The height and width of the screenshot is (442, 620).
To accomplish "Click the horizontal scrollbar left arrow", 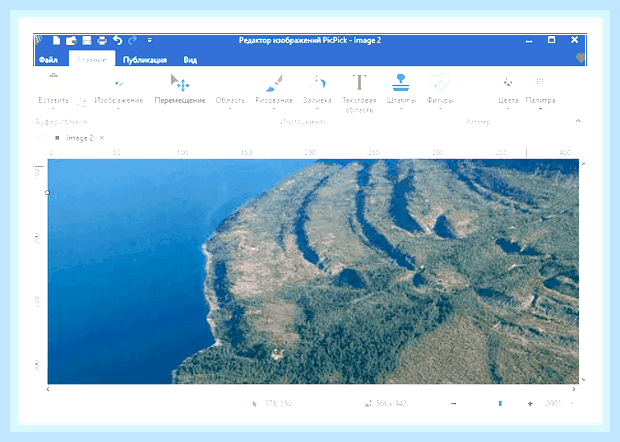I will (x=48, y=389).
